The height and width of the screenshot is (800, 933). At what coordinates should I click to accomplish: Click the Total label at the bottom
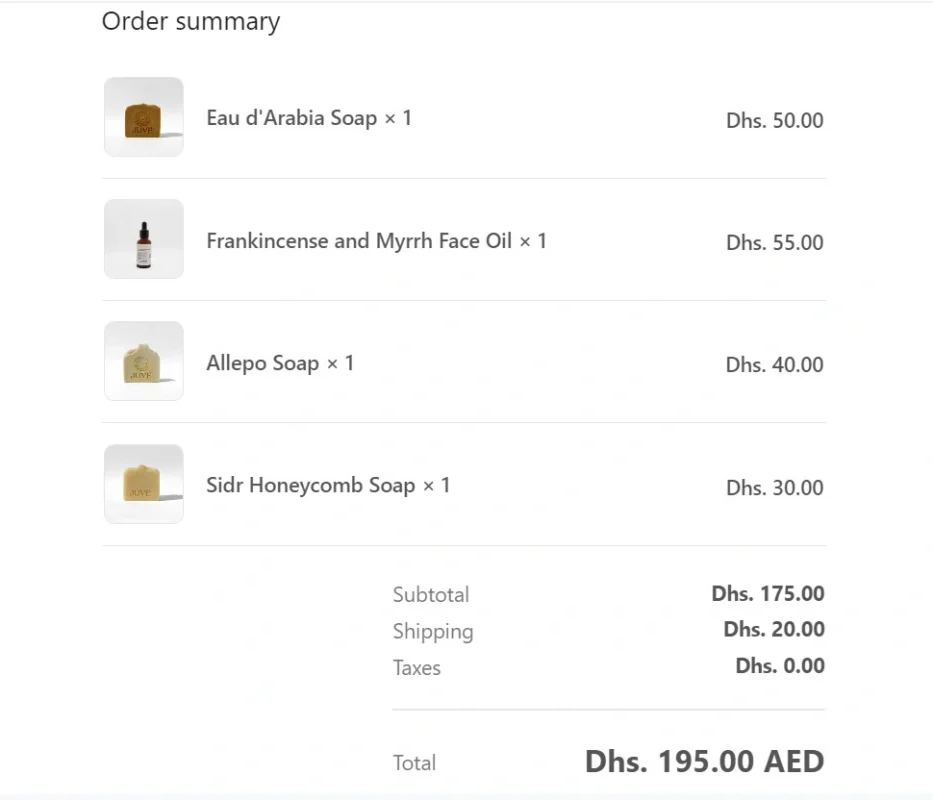(x=415, y=762)
